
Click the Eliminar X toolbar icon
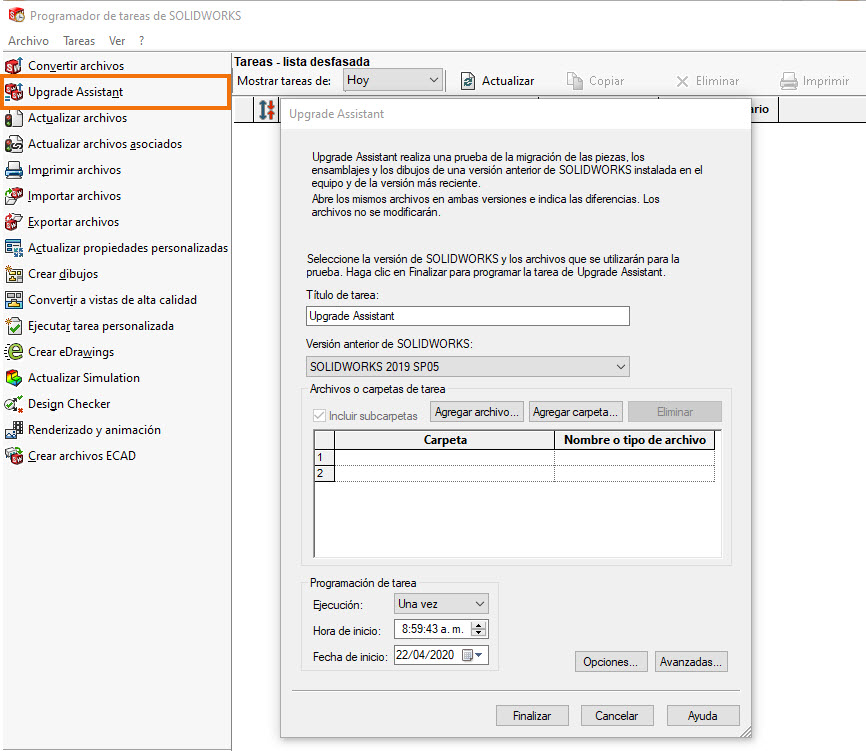coord(682,82)
